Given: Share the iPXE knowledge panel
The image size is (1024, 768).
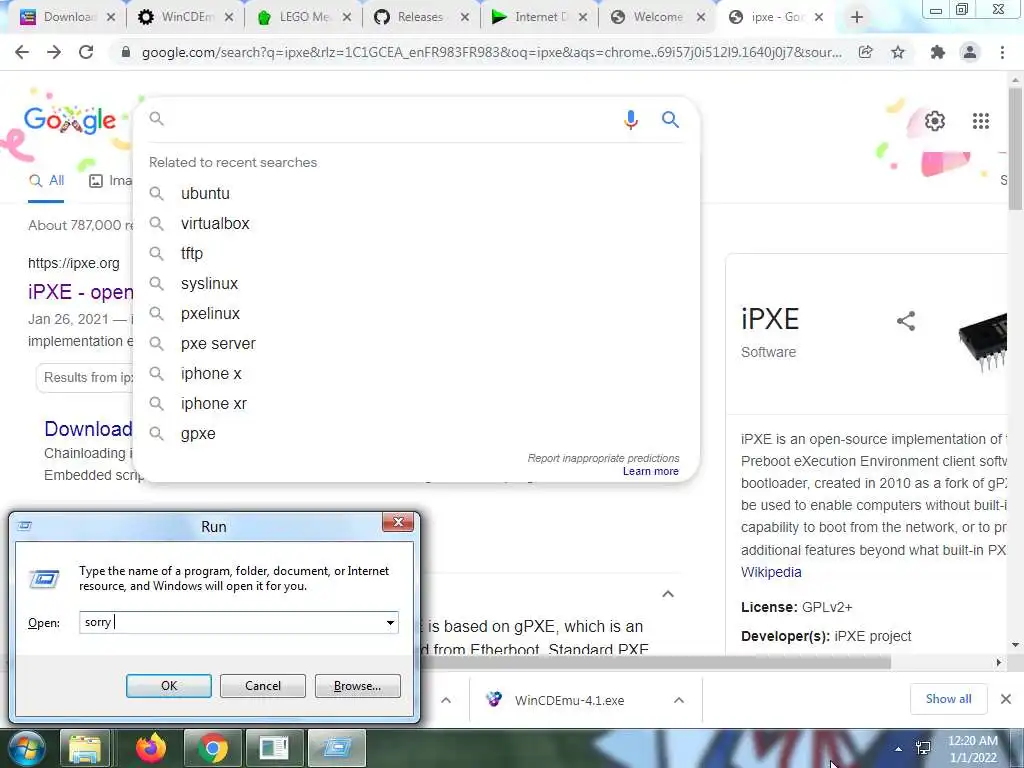Looking at the screenshot, I should point(906,321).
